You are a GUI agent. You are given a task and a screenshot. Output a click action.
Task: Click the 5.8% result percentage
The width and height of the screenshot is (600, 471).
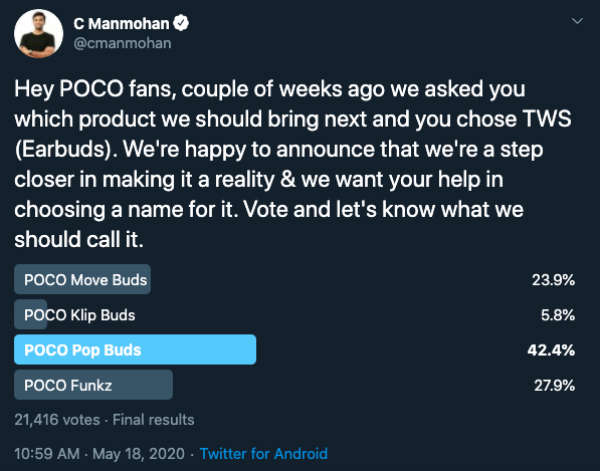click(x=557, y=315)
